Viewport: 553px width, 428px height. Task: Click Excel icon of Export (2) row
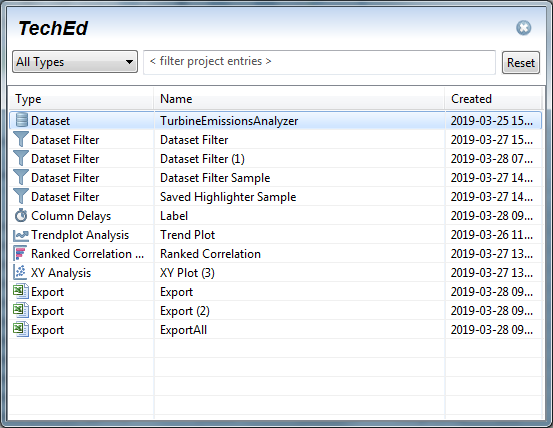pyautogui.click(x=21, y=310)
